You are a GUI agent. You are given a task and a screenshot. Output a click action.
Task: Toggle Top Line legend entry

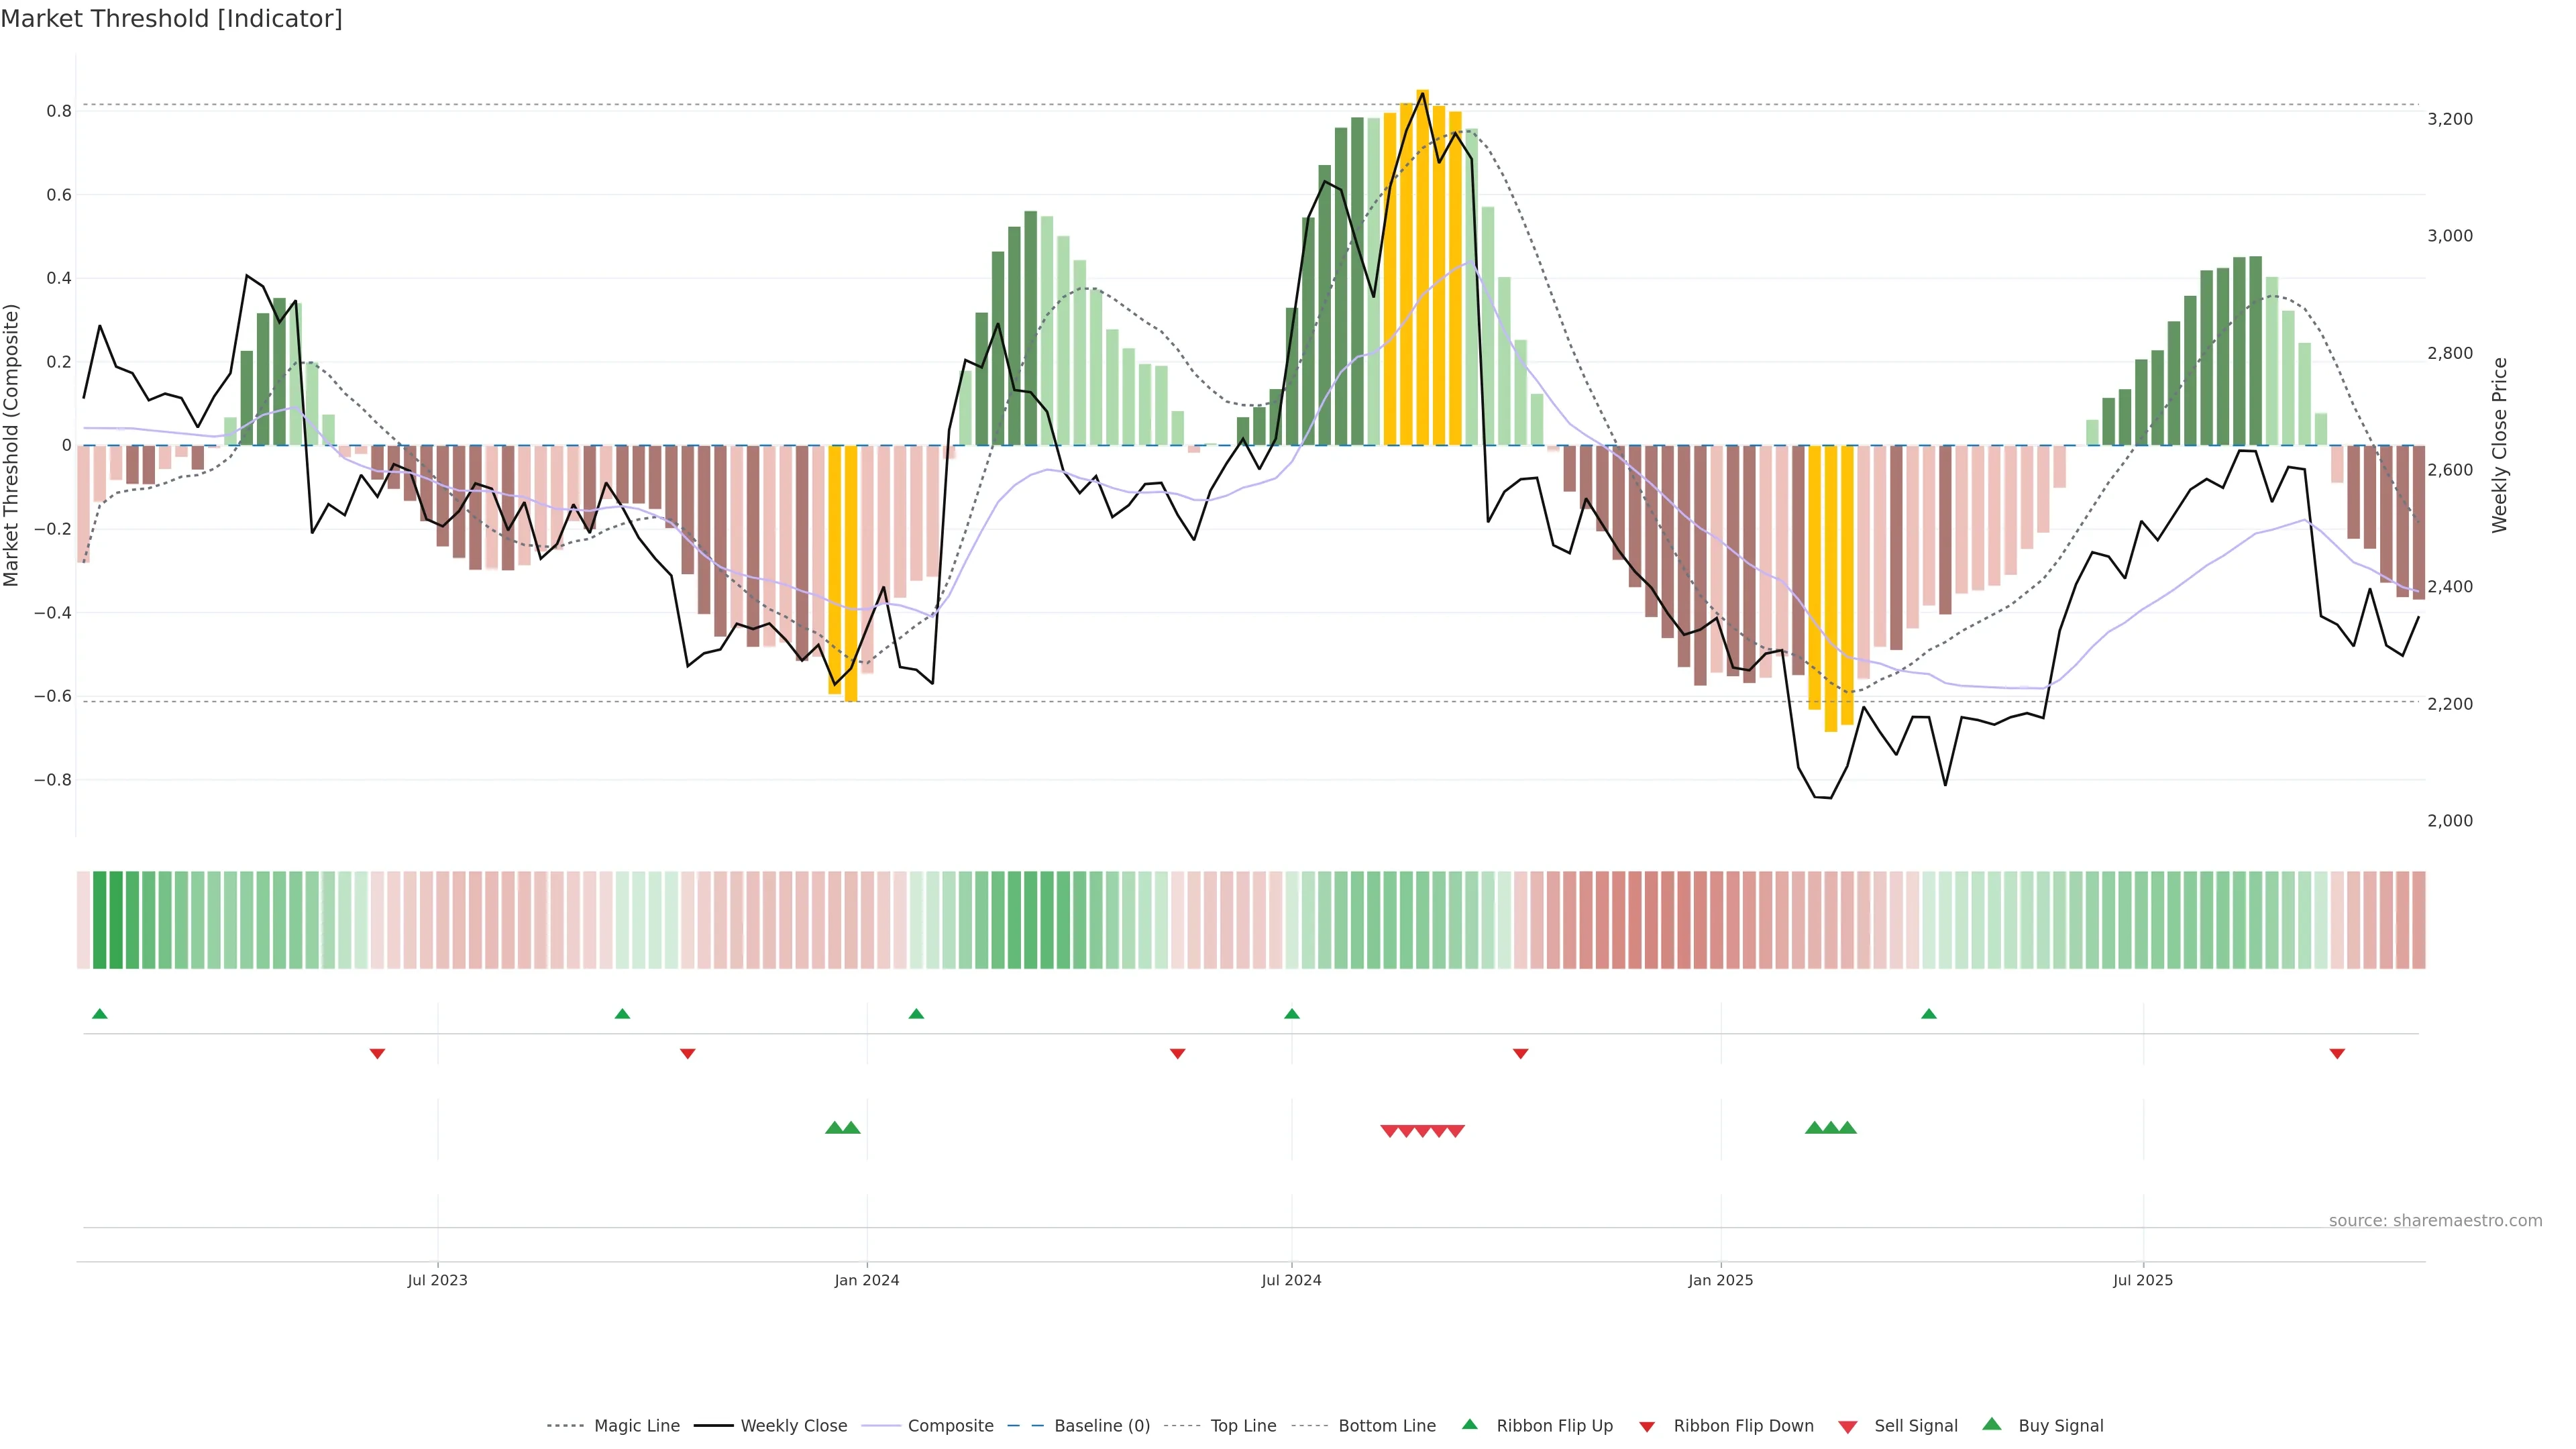coord(1243,1426)
